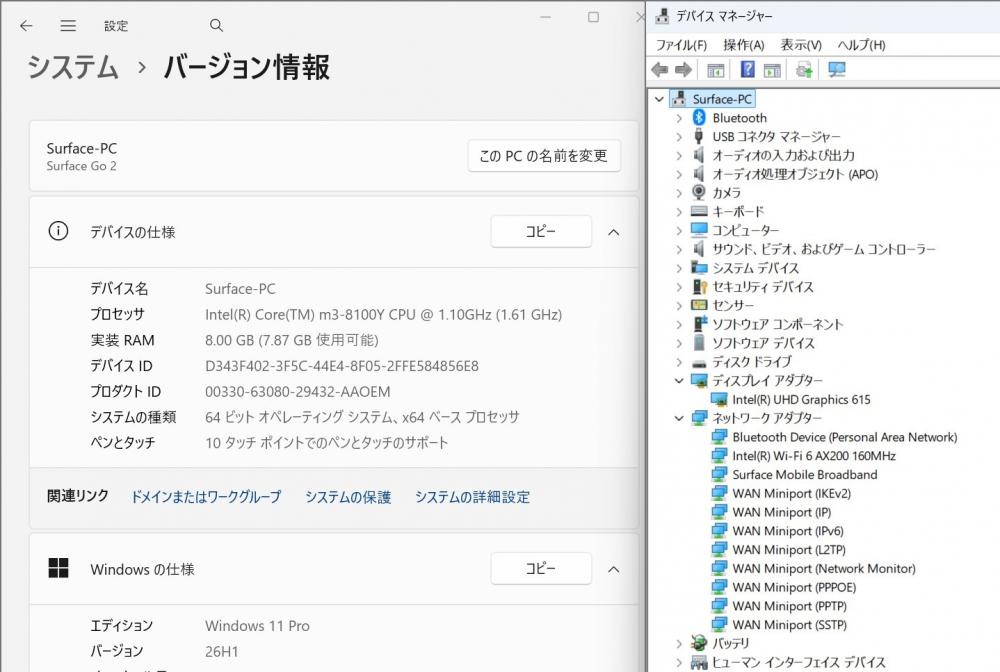Image resolution: width=1000 pixels, height=672 pixels.
Task: Select the Bluetooth category icon
Action: point(699,117)
